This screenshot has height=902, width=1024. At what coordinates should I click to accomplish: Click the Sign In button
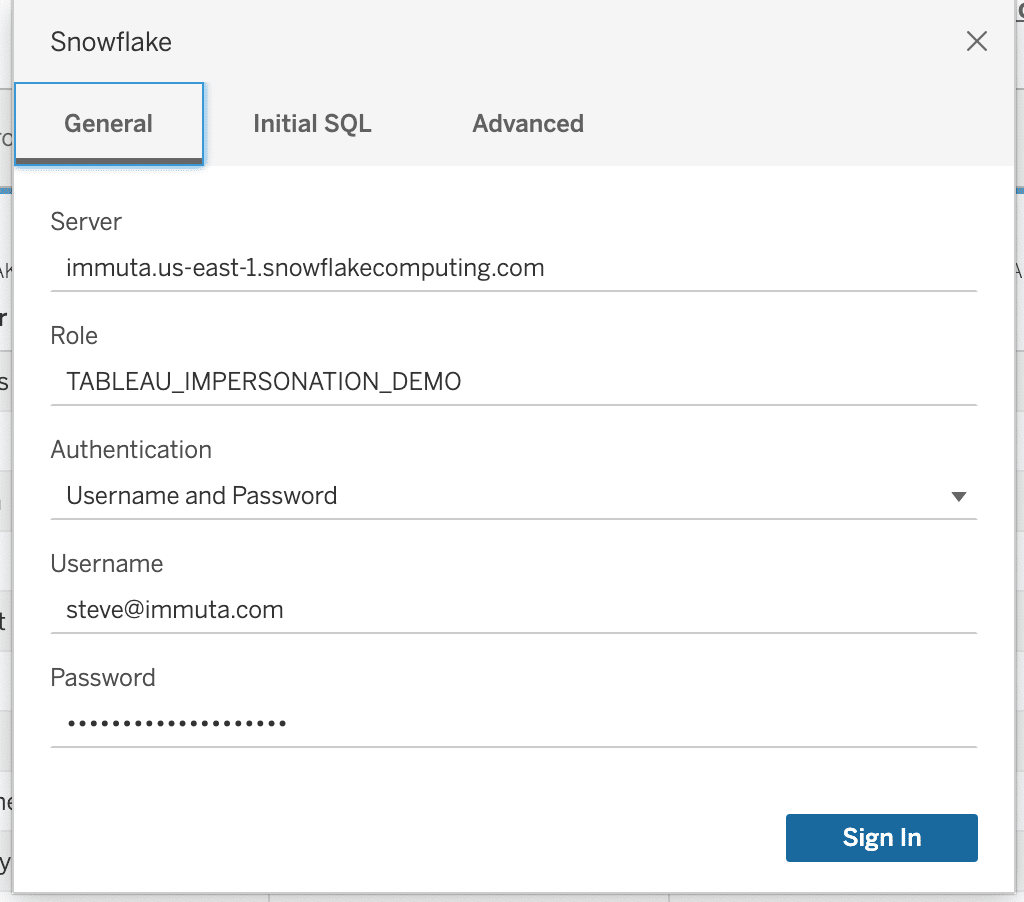(882, 837)
